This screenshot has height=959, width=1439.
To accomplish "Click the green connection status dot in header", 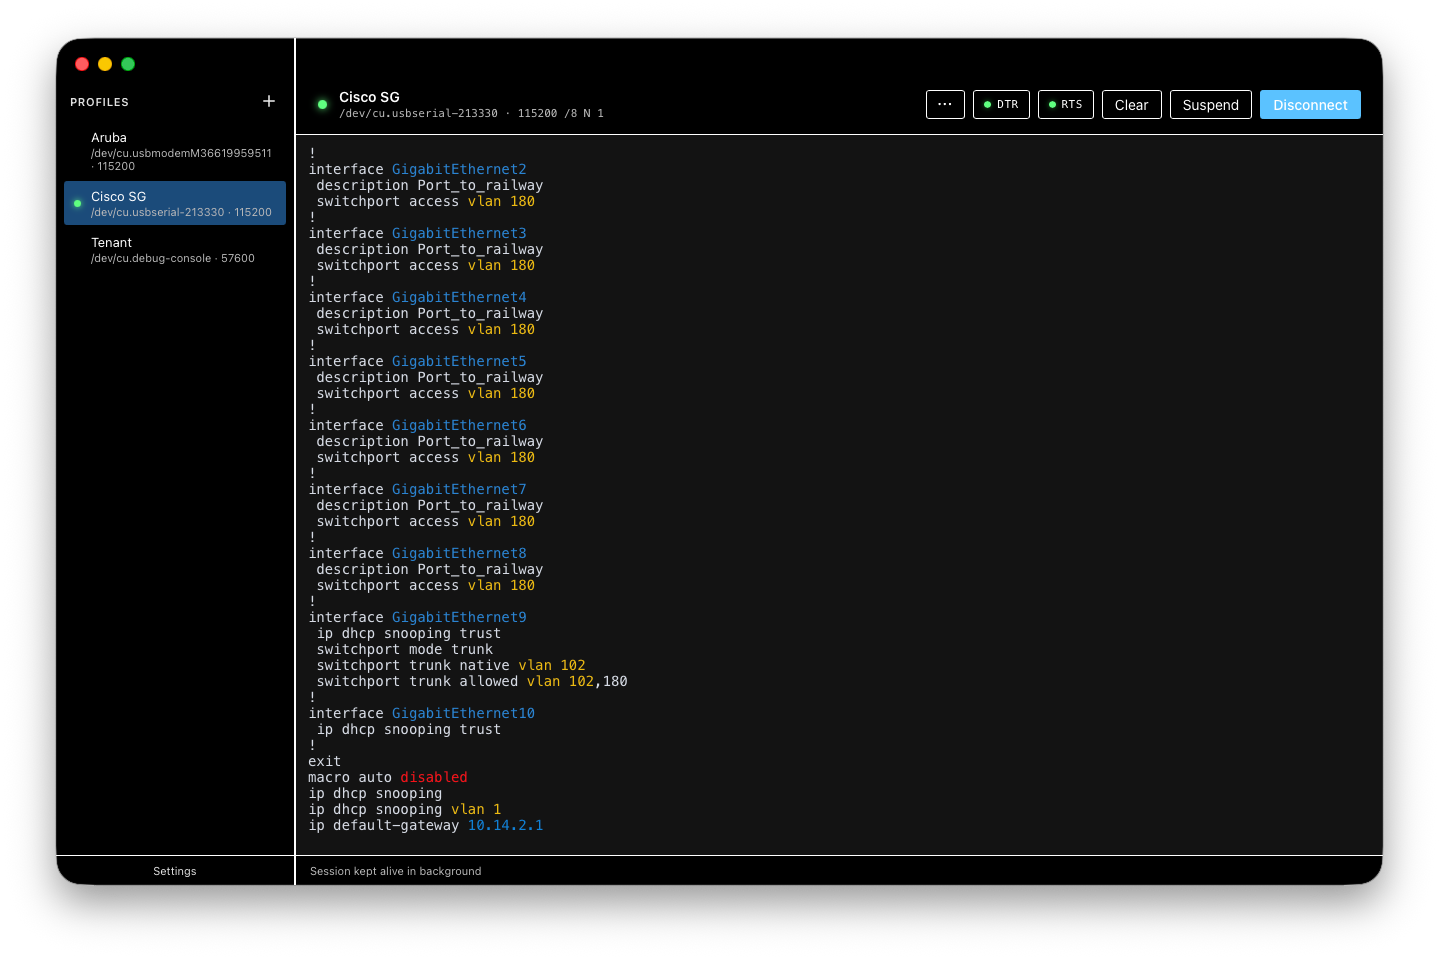I will [x=322, y=104].
